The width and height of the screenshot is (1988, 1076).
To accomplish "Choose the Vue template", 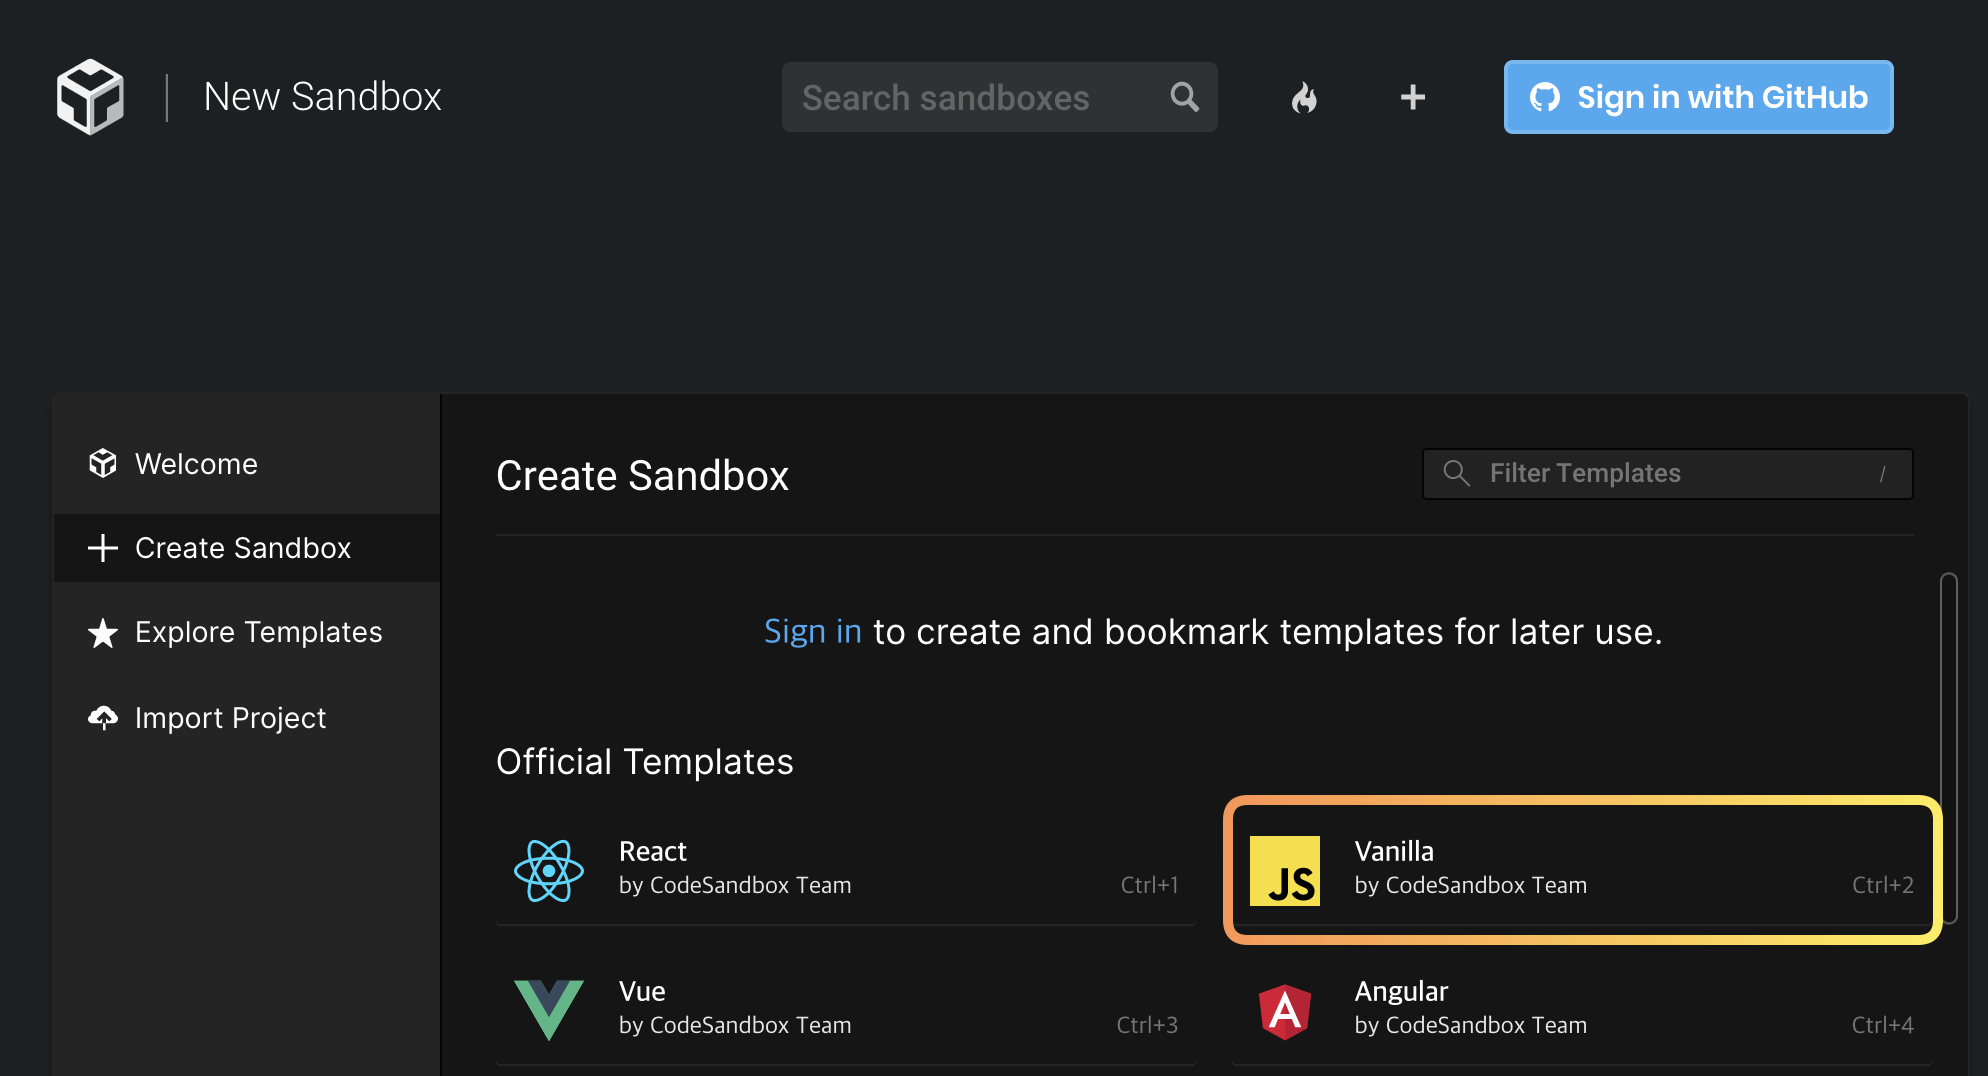I will 846,1009.
